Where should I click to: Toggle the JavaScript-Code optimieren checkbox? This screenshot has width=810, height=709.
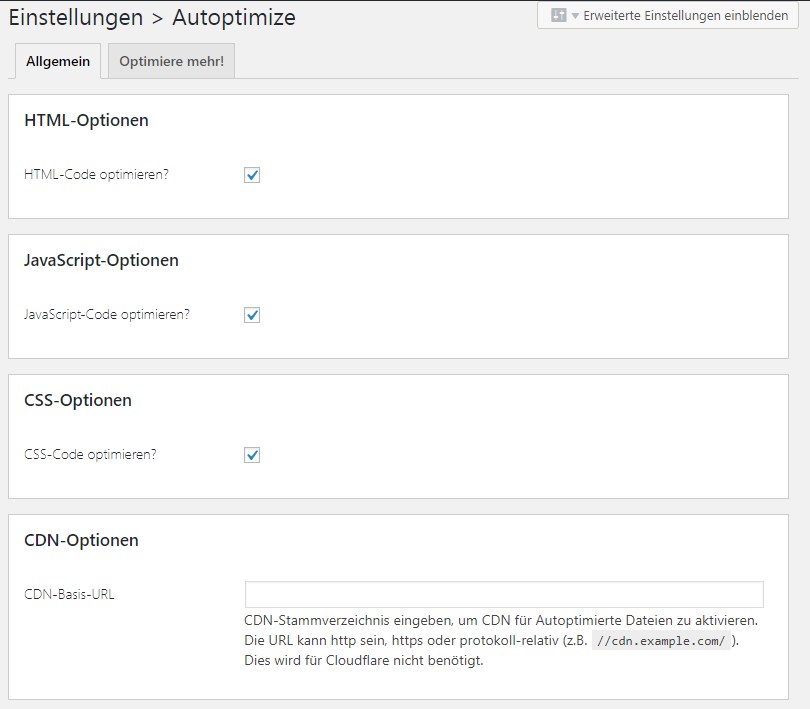click(x=252, y=315)
